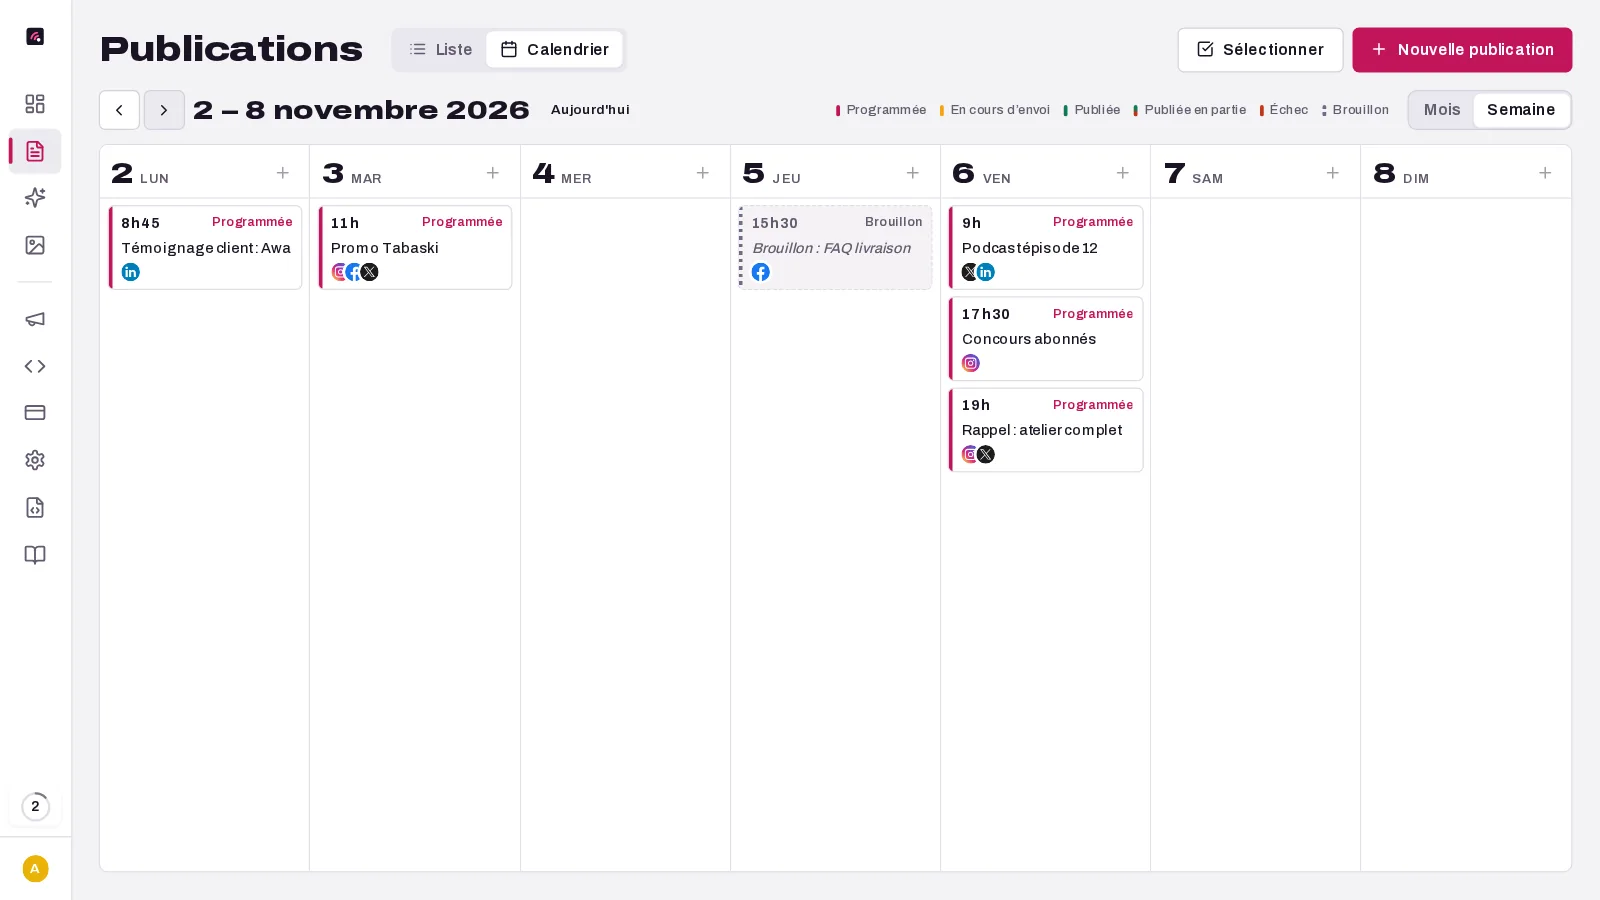Create a Nouvelle publication
Screen dimensions: 1600x900
point(1462,50)
